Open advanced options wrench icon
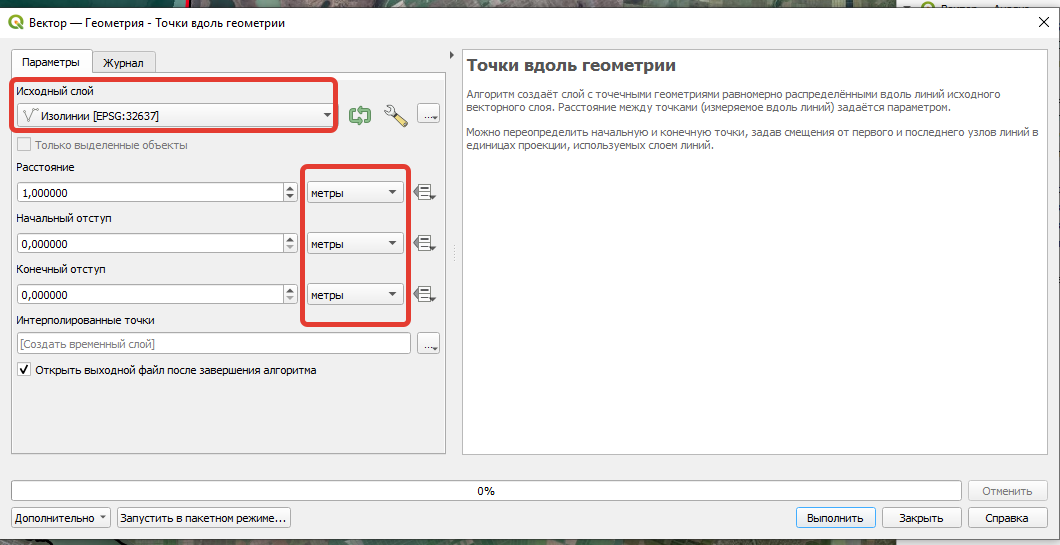This screenshot has width=1060, height=545. point(396,116)
